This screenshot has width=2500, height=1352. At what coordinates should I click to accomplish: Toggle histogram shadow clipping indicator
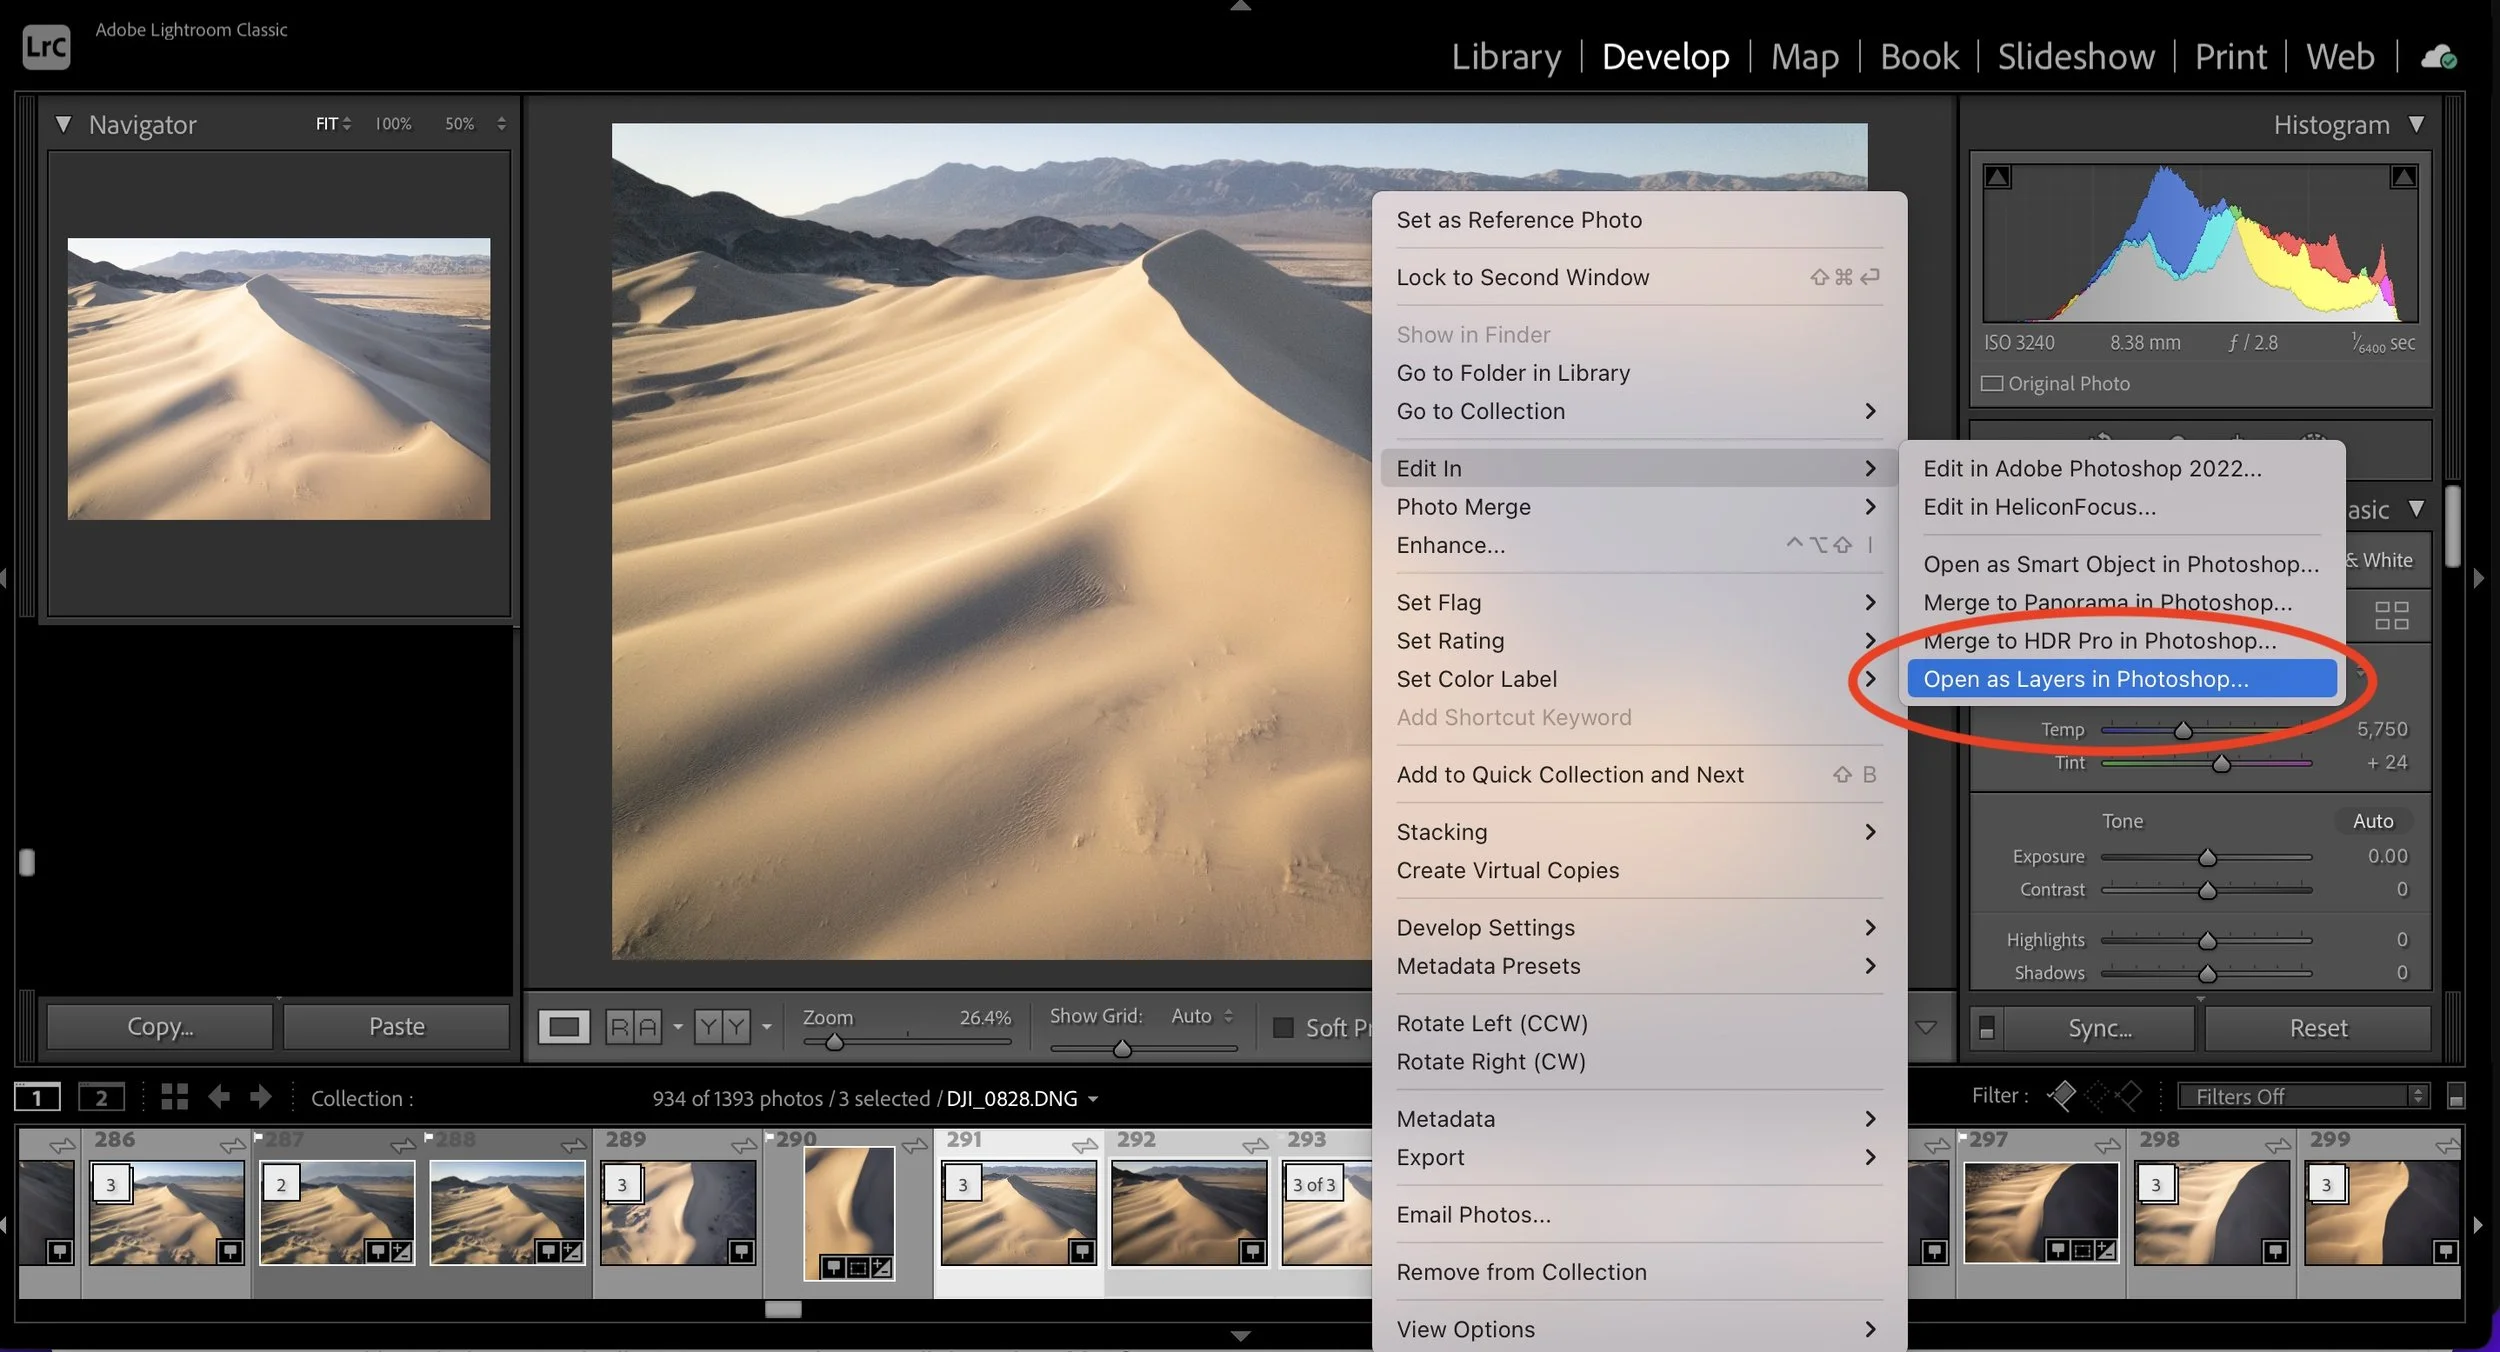(1997, 178)
